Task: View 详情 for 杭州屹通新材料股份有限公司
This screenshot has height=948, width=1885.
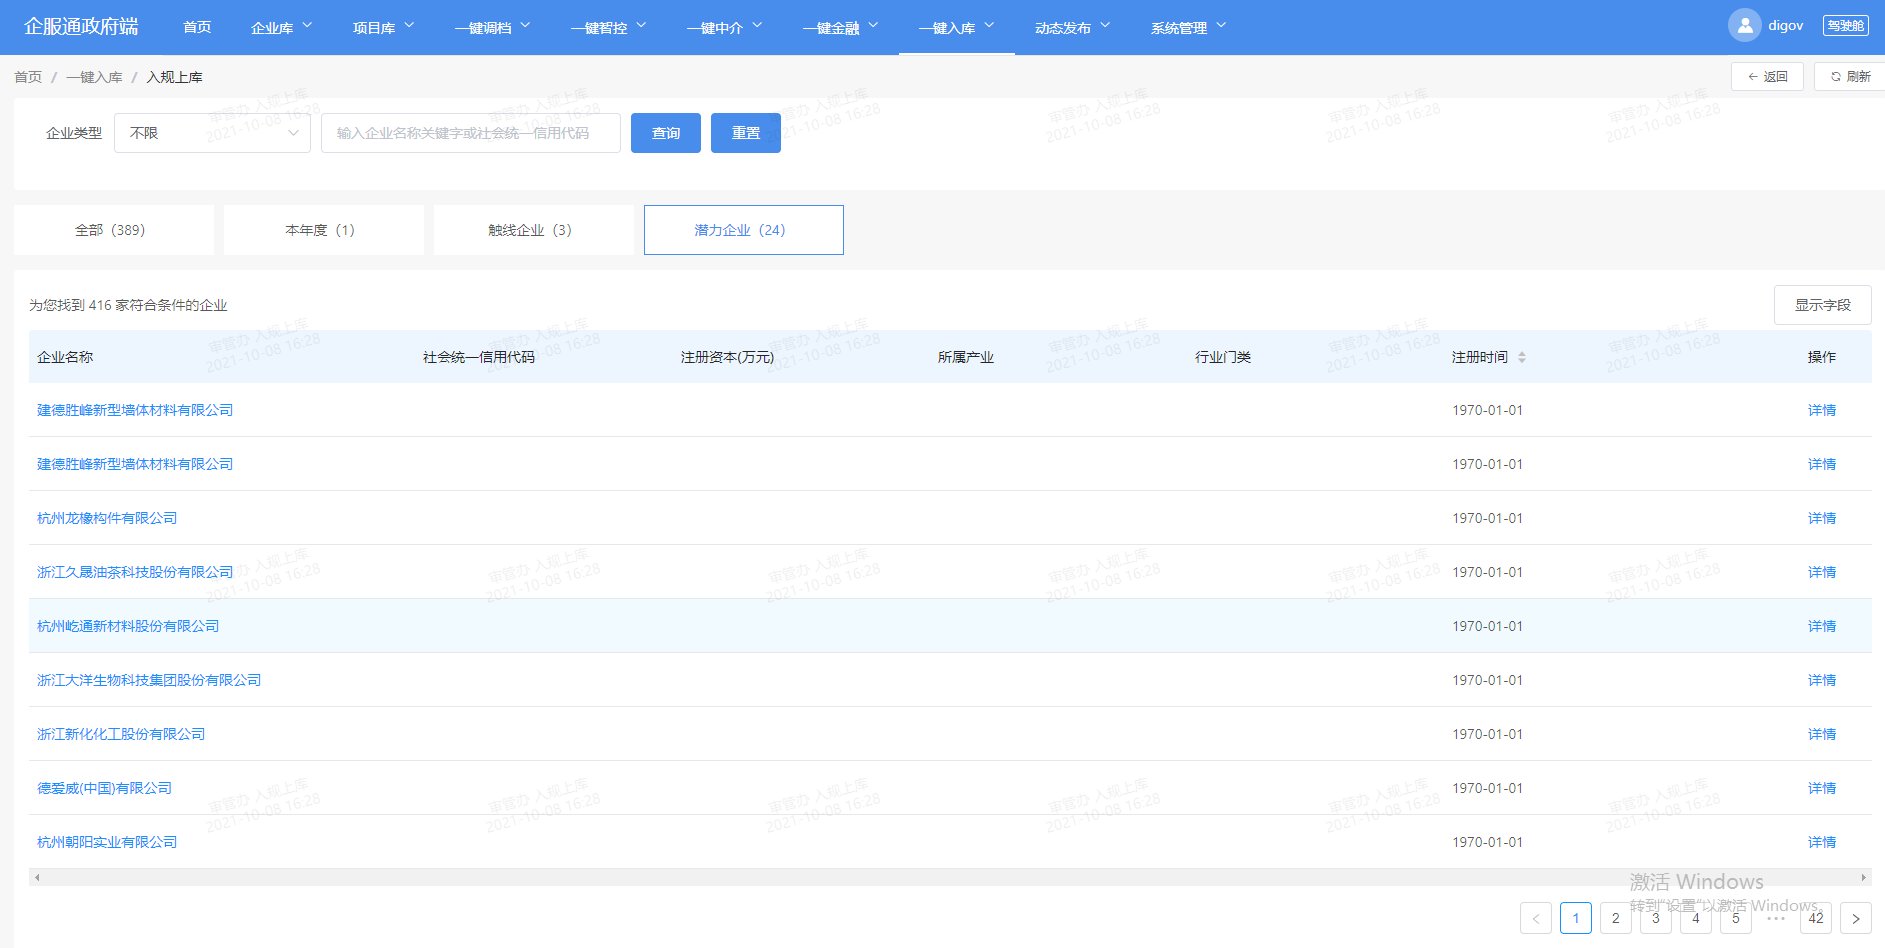Action: 1822,626
